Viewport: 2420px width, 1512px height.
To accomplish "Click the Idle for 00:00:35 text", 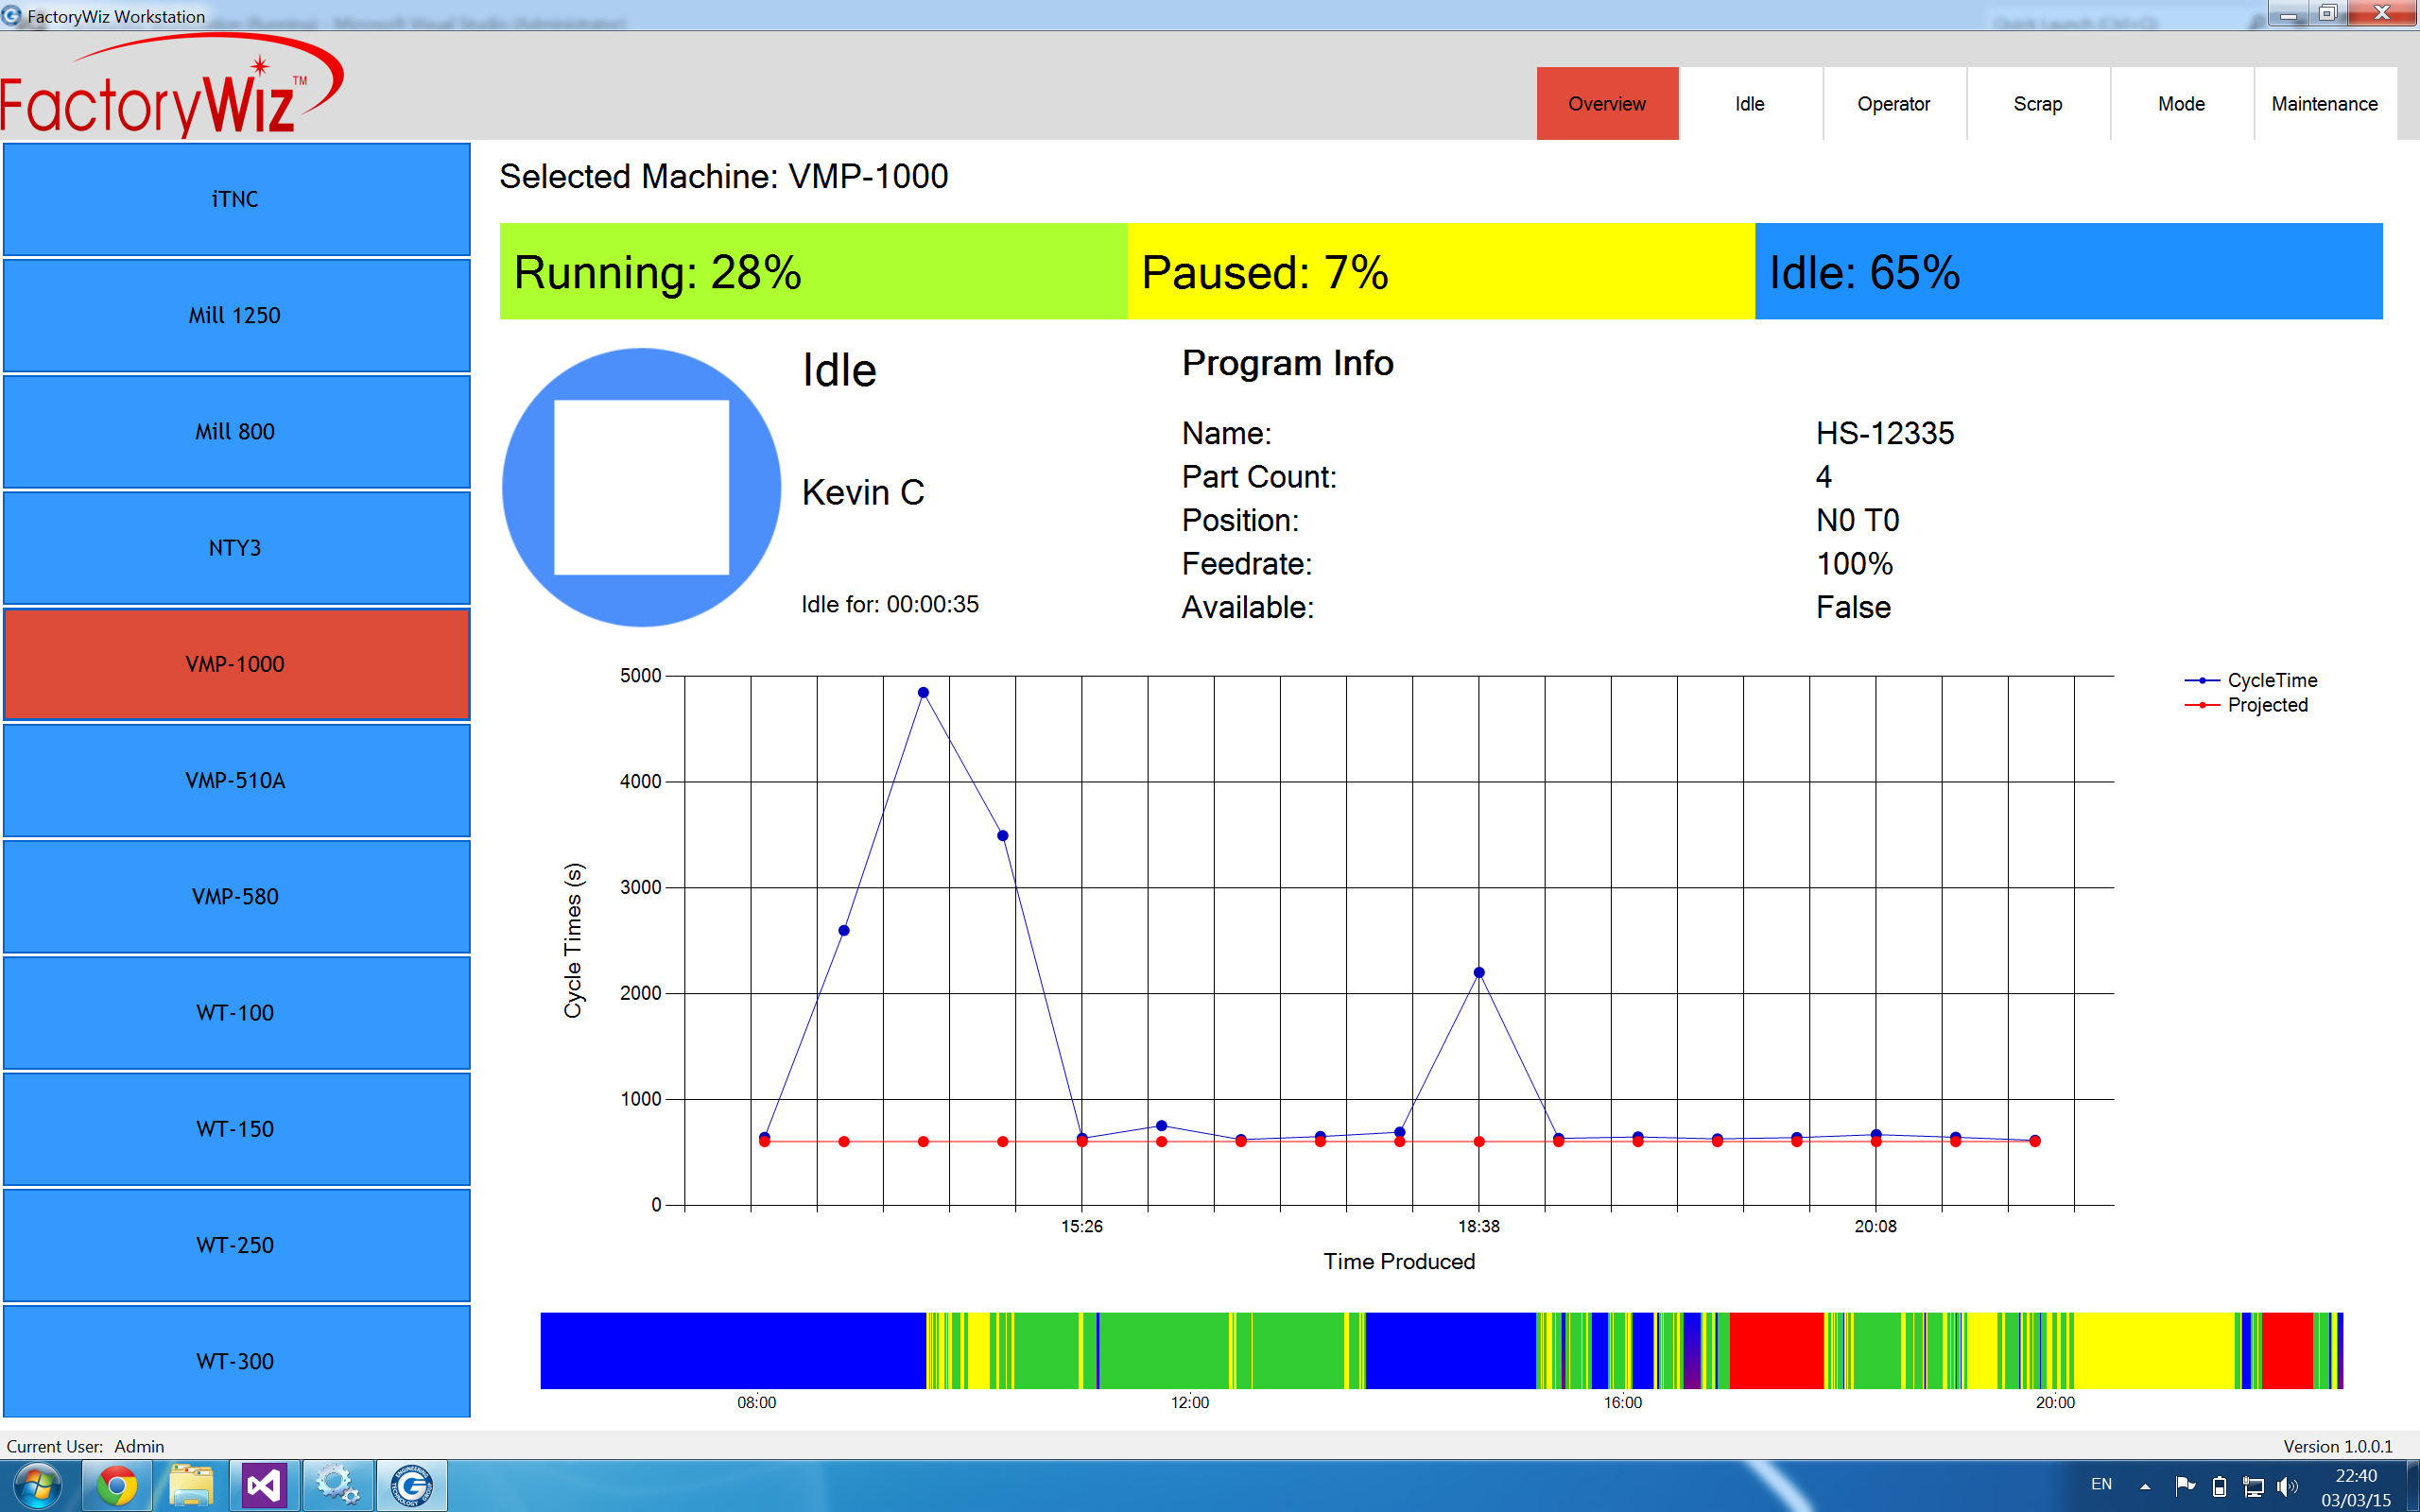I will [890, 604].
